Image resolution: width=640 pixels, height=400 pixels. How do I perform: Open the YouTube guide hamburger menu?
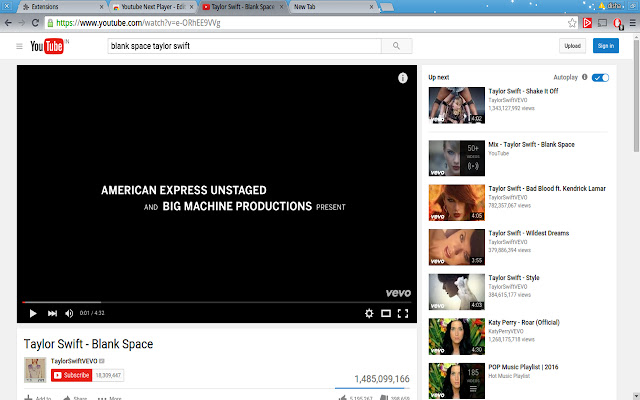pyautogui.click(x=19, y=46)
